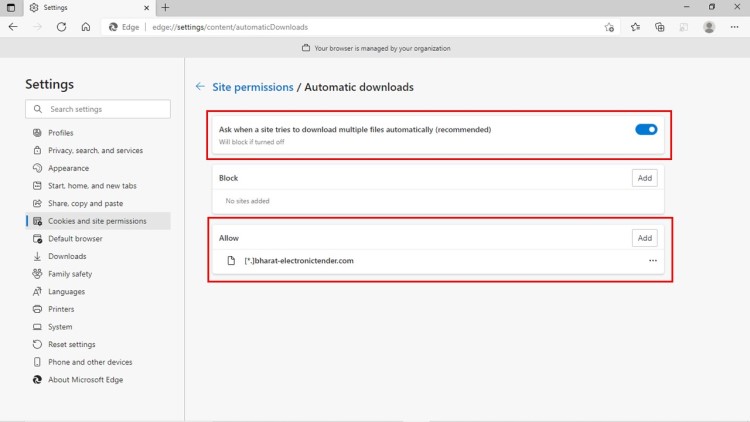The height and width of the screenshot is (422, 750).
Task: Click the Site permissions breadcrumb link
Action: [x=252, y=87]
